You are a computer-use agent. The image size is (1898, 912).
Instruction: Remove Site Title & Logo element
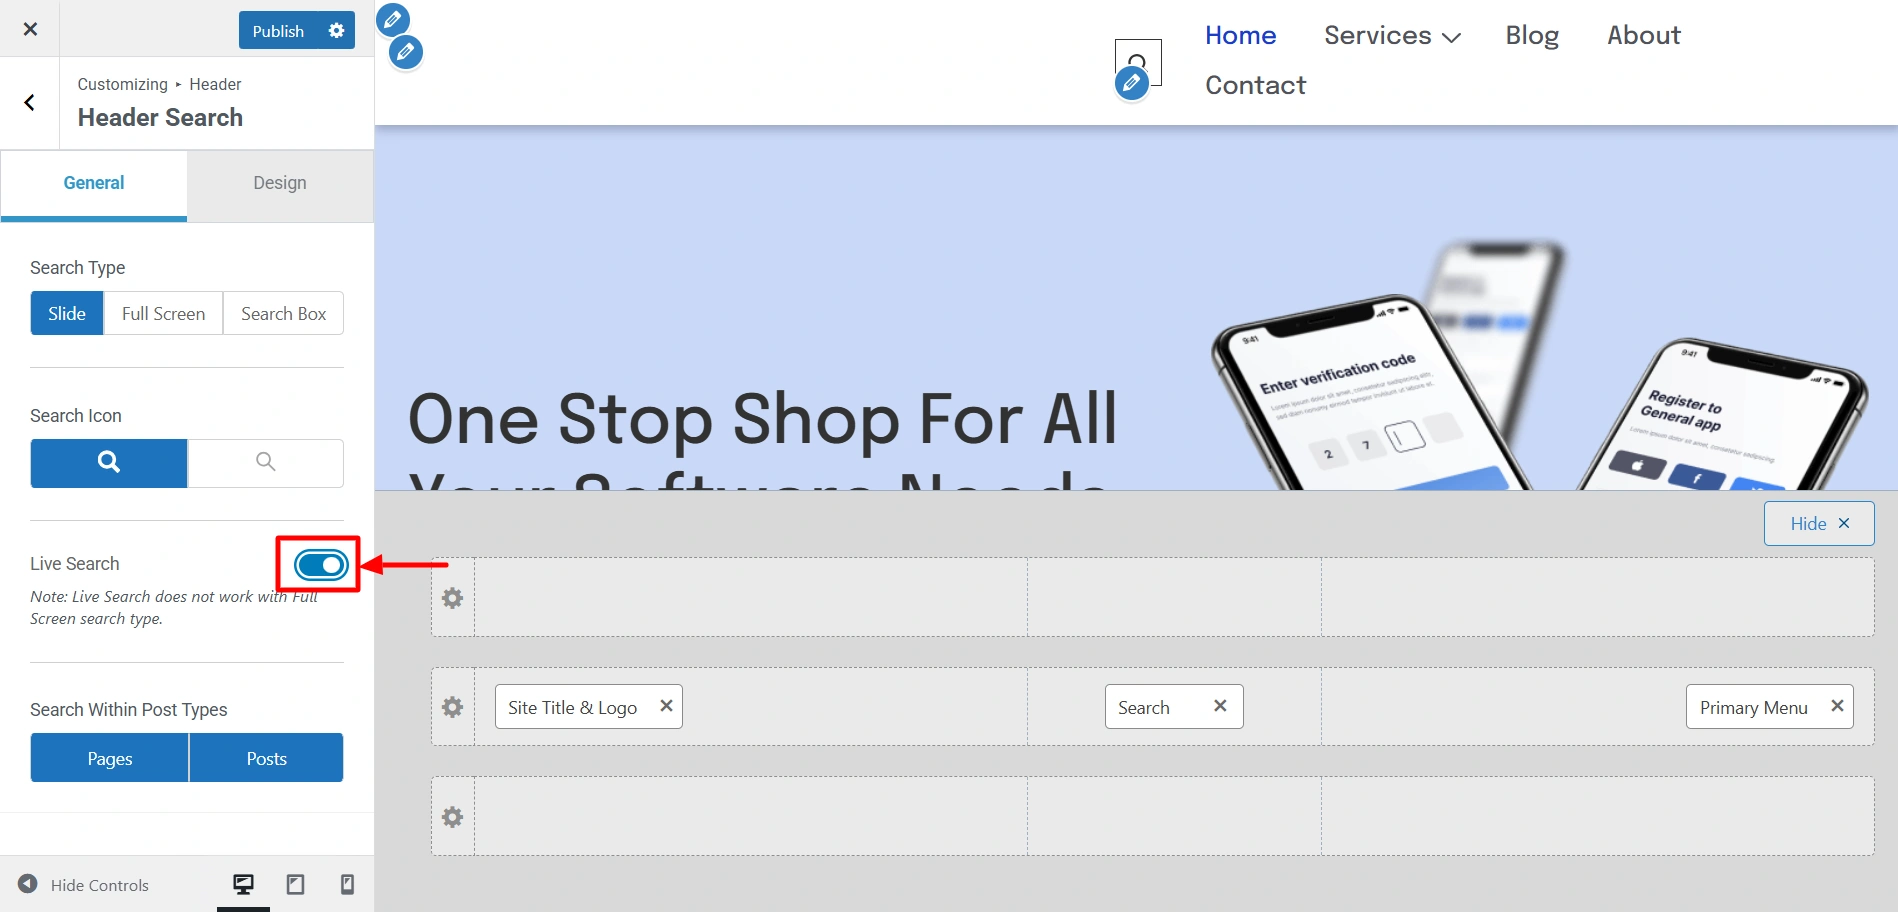[666, 706]
